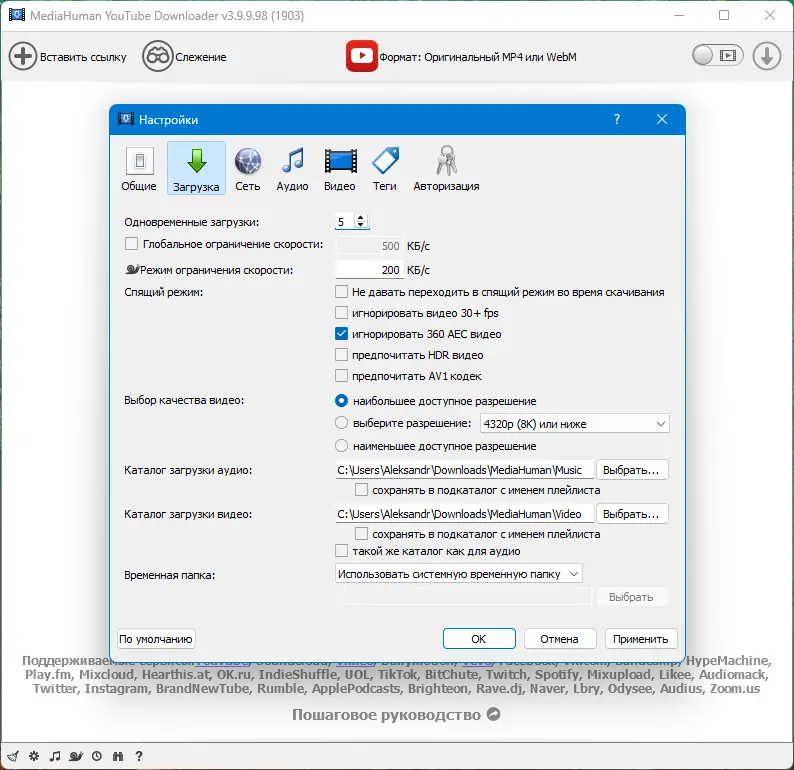794x770 pixels.
Task: Click the simultaneous downloads value field
Action: click(x=345, y=222)
